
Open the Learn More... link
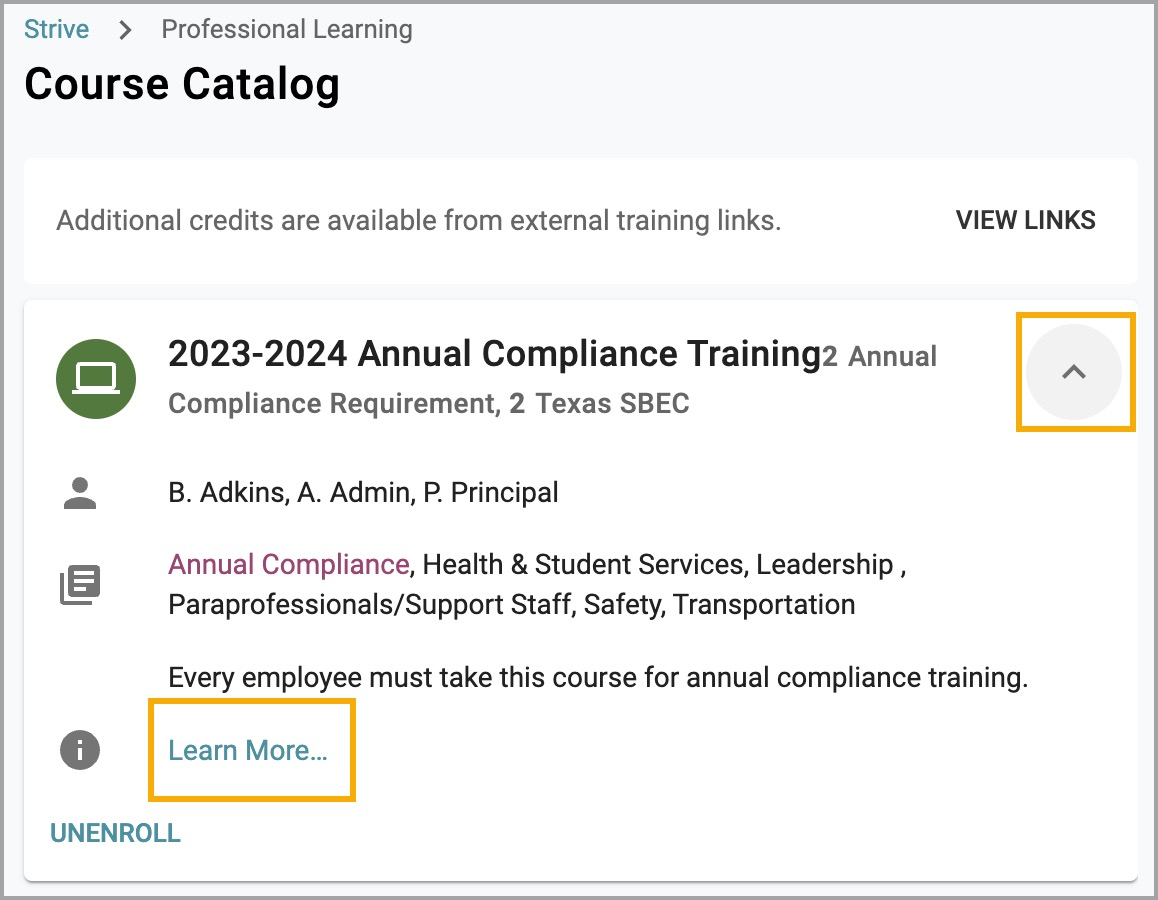tap(248, 751)
